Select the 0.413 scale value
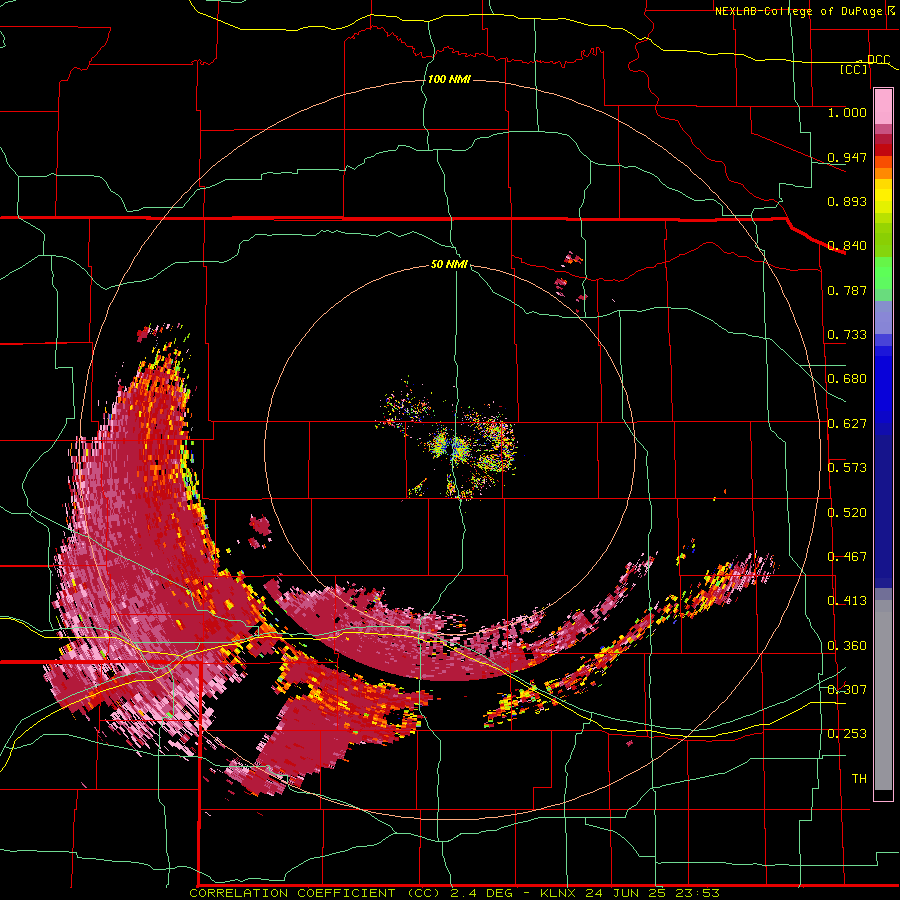The width and height of the screenshot is (900, 900). 847,601
